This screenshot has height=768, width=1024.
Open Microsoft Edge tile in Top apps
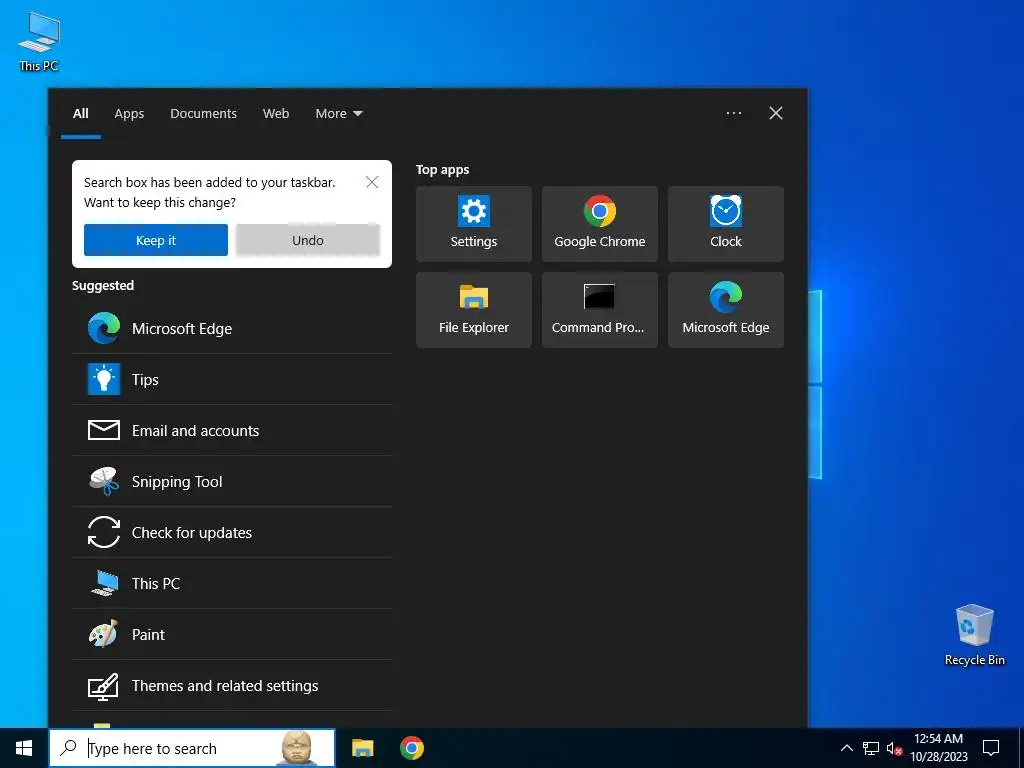(726, 310)
